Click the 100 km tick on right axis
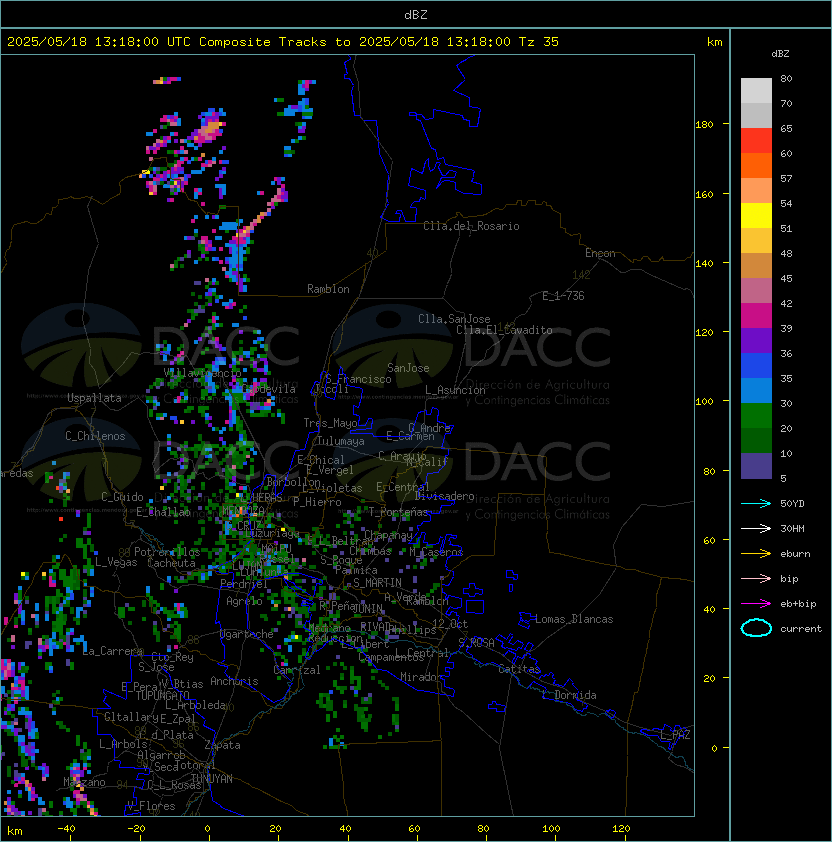832x842 pixels. 704,401
